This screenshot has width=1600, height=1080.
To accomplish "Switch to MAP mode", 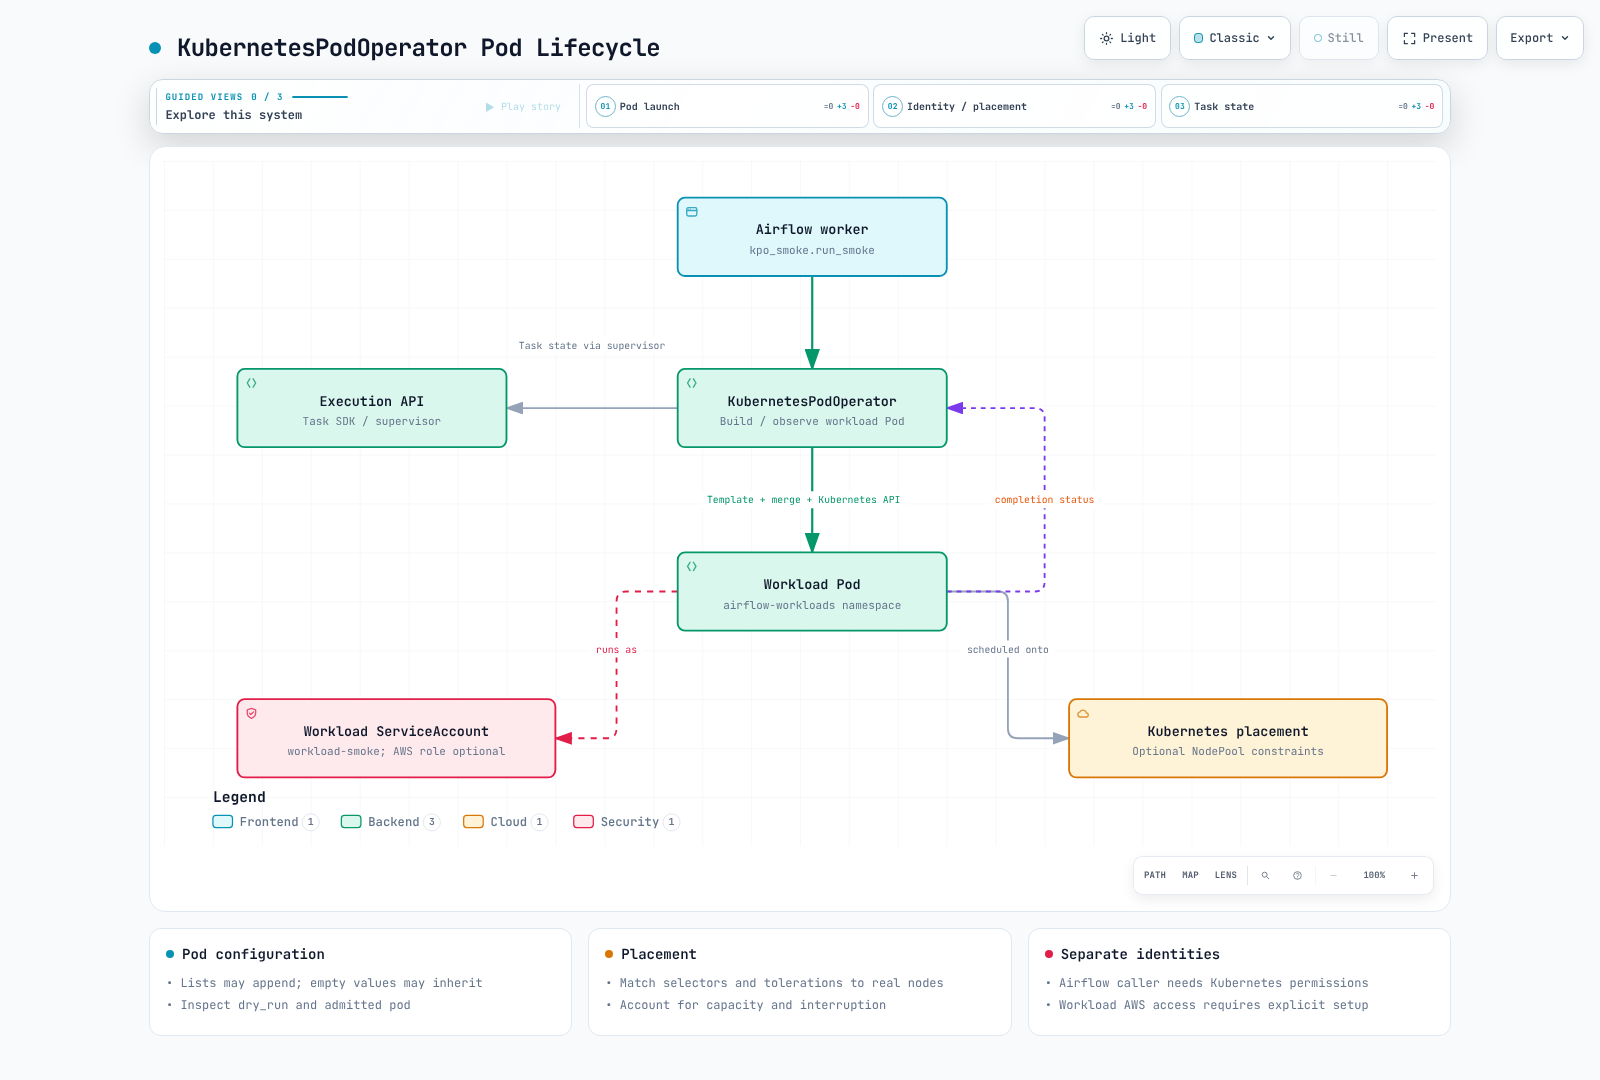I will pos(1190,875).
